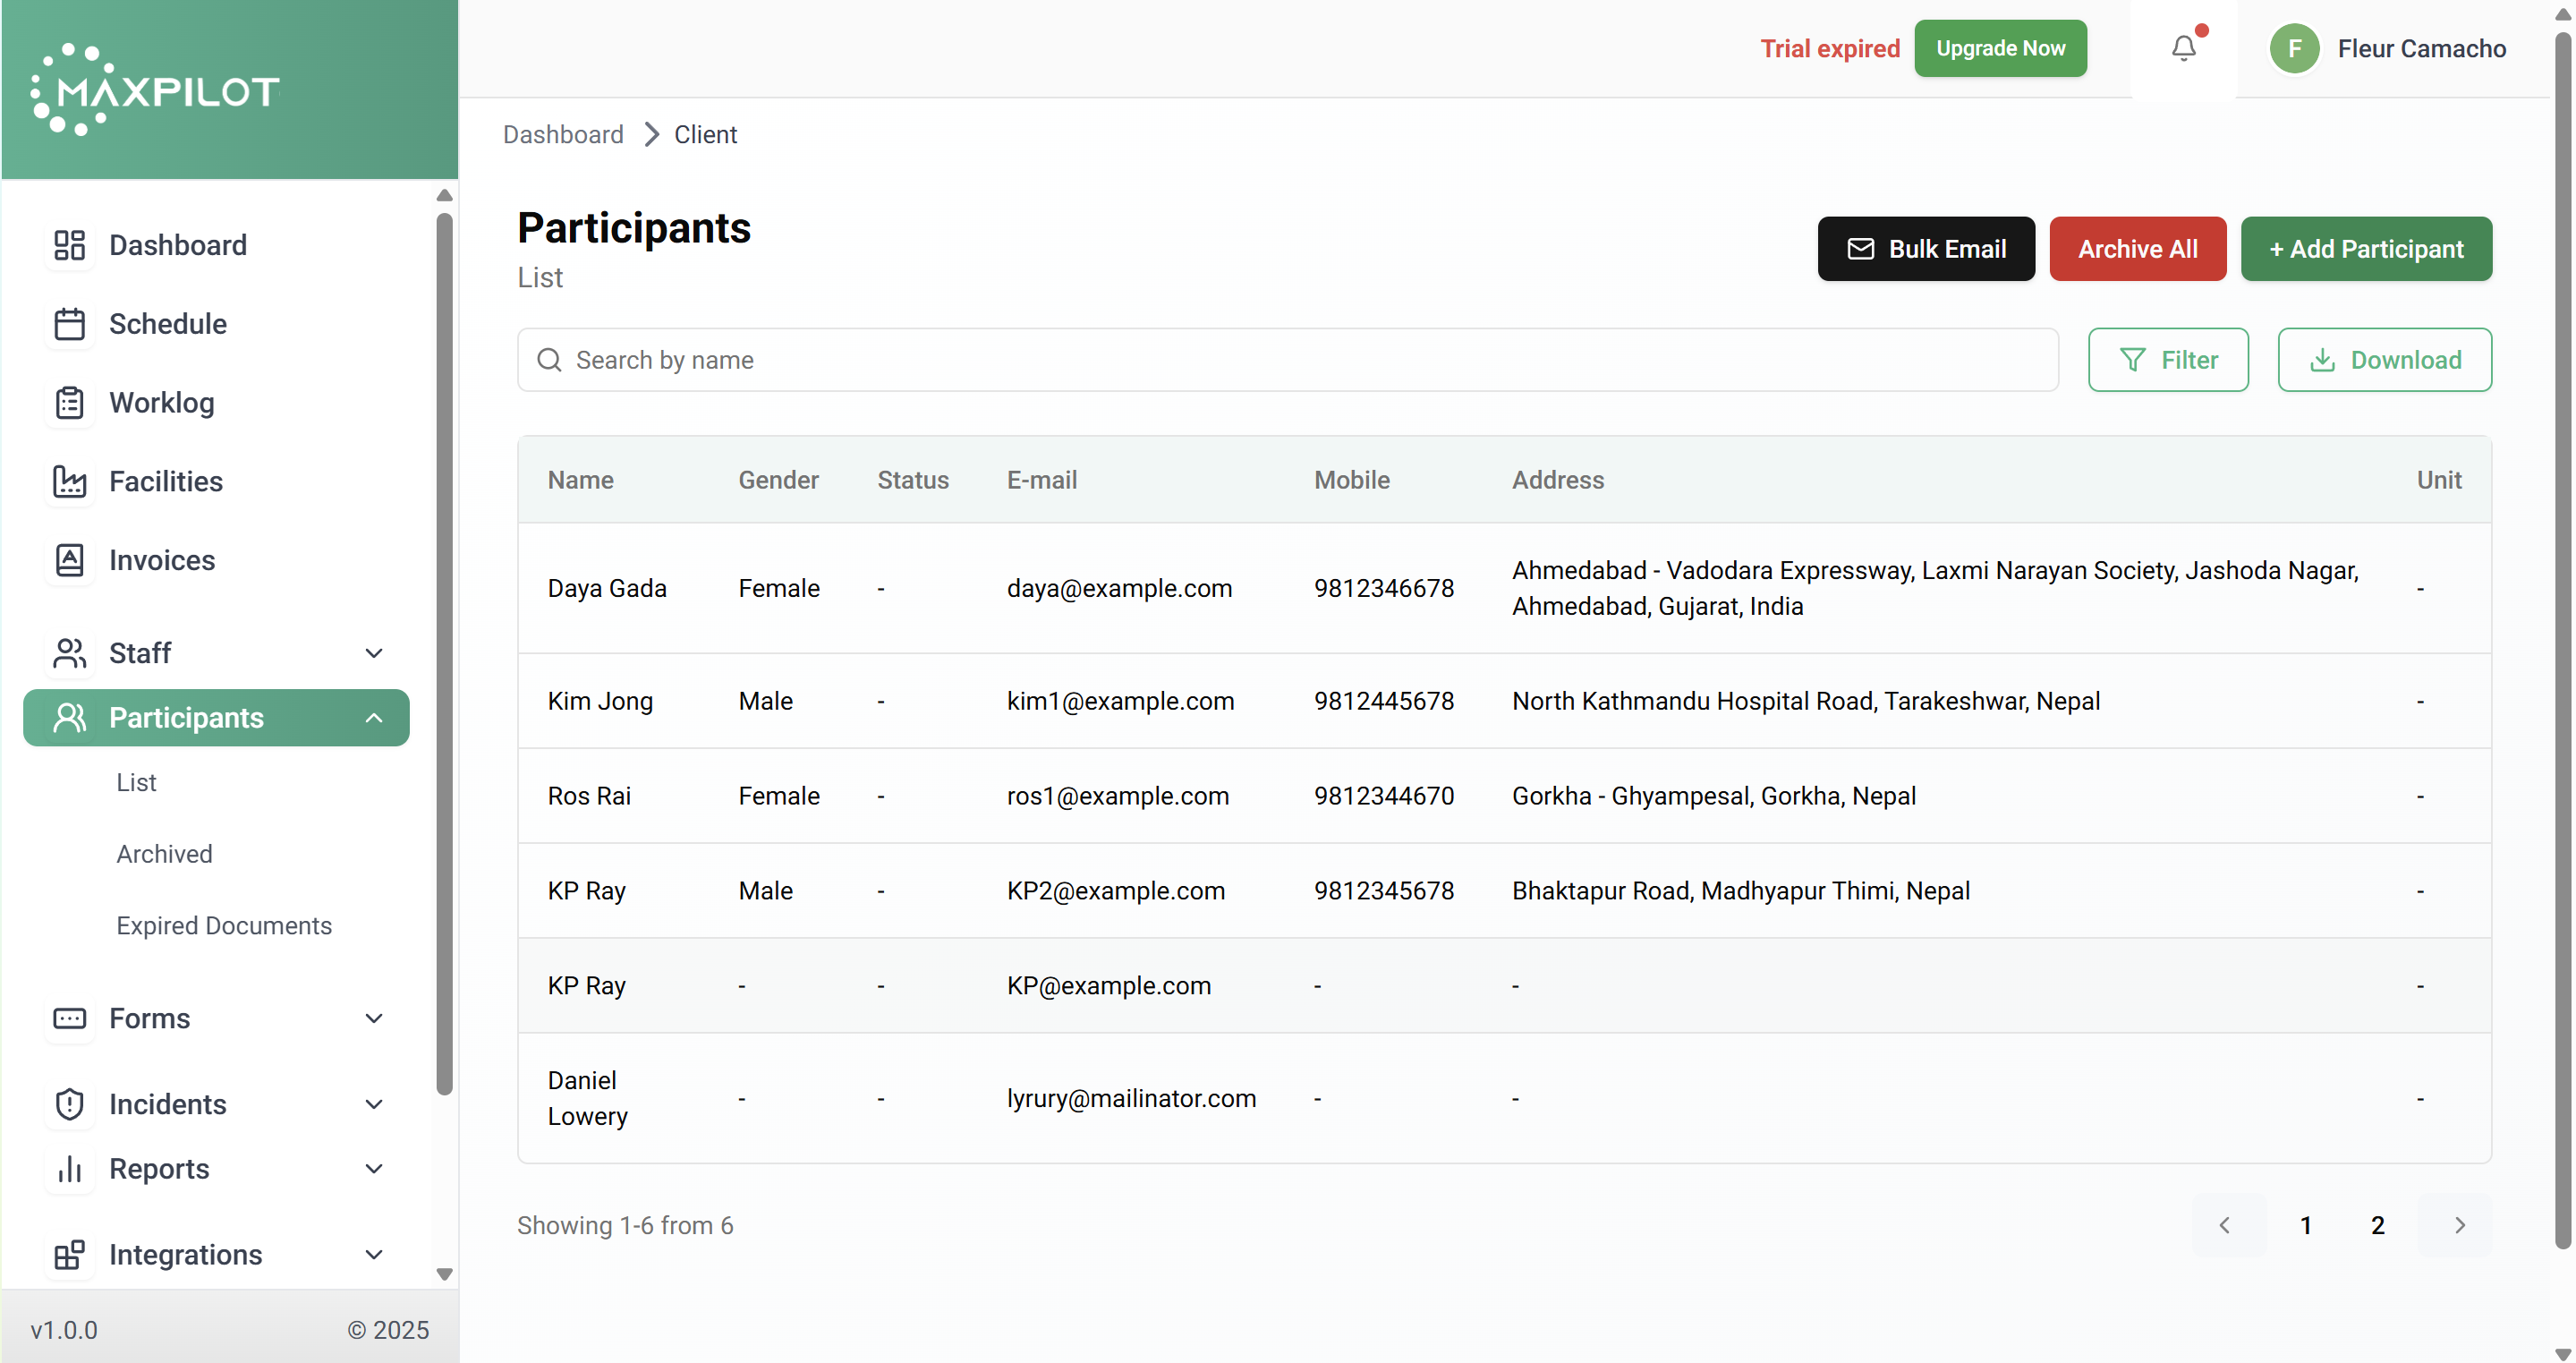Image resolution: width=2576 pixels, height=1363 pixels.
Task: Open the Filter options
Action: pos(2167,360)
